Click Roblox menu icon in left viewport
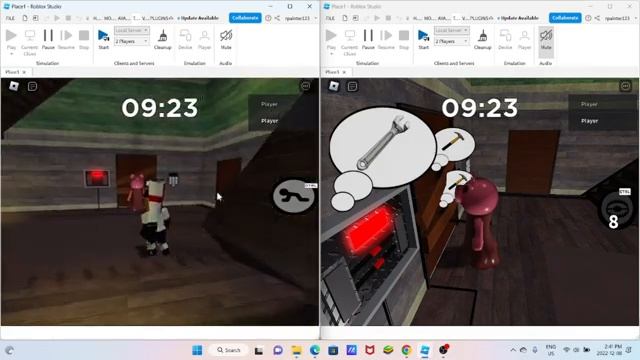The height and width of the screenshot is (360, 640). [x=14, y=86]
